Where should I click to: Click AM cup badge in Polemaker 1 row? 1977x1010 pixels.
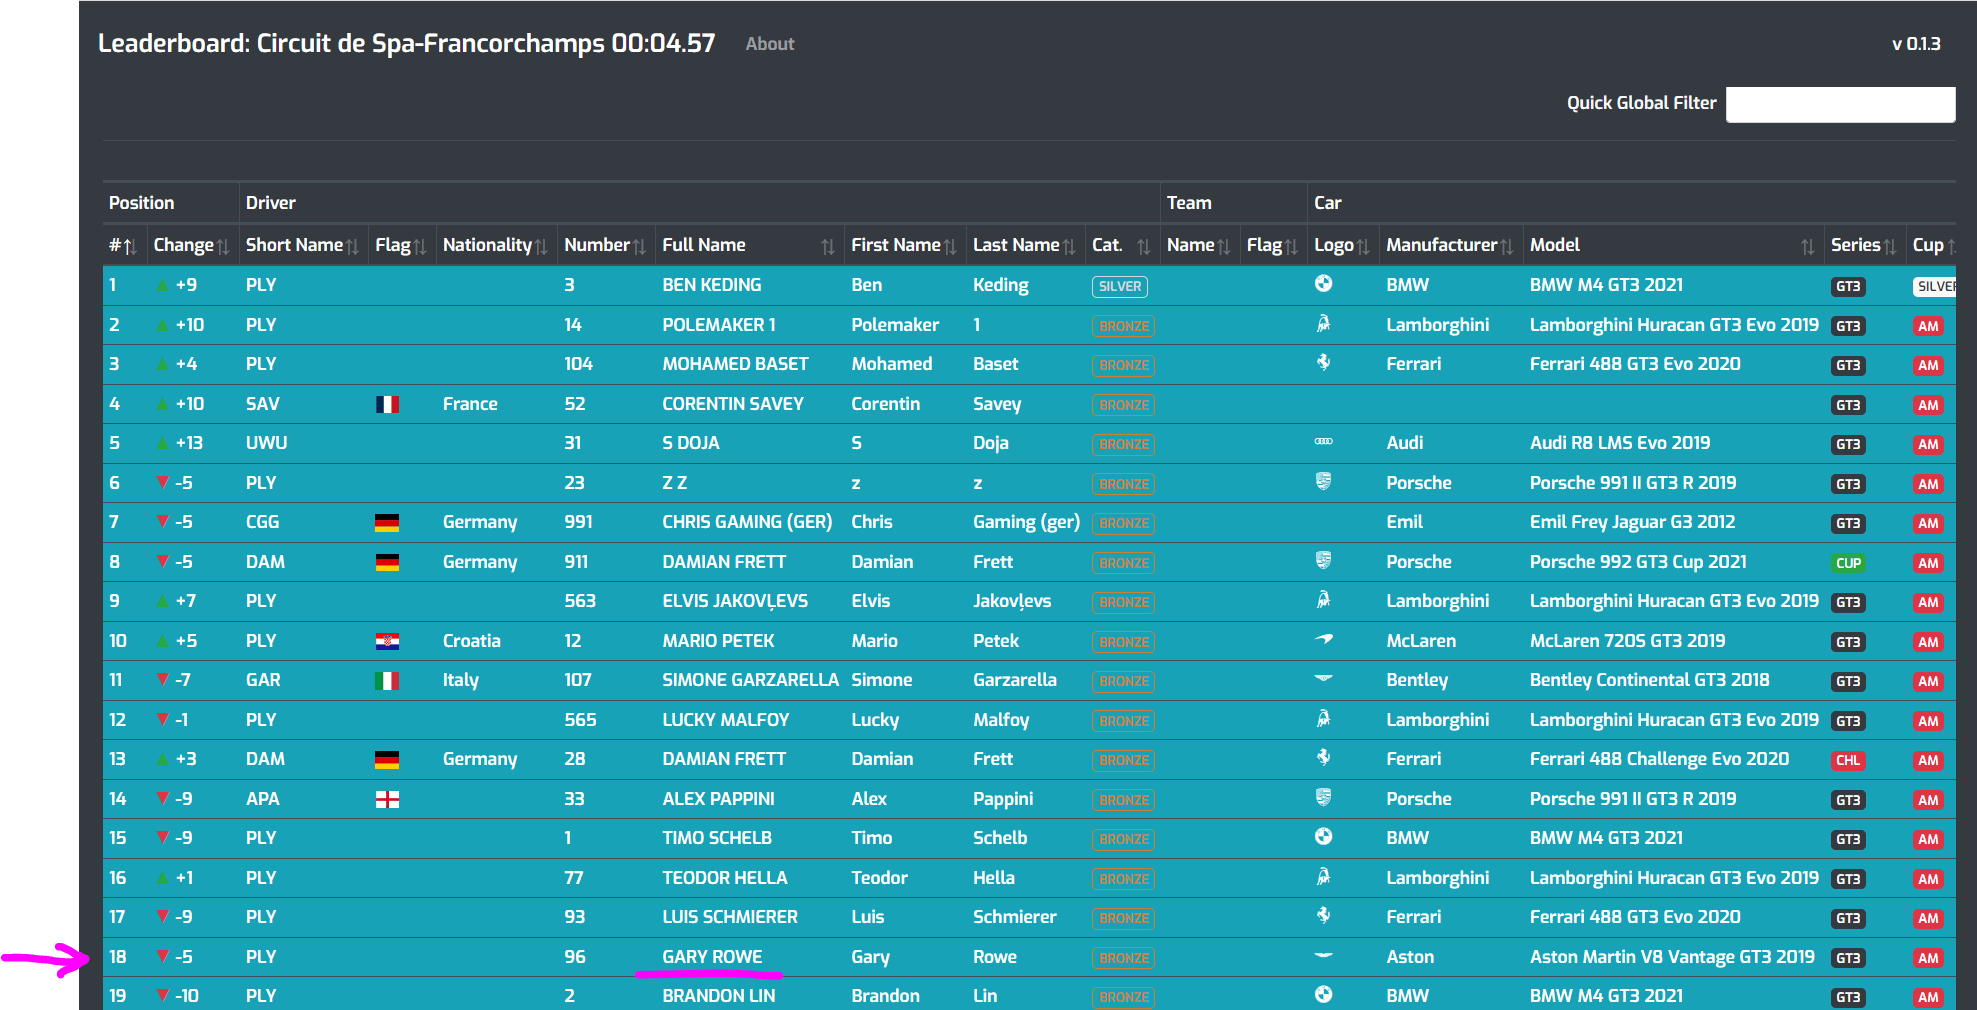tap(1928, 326)
